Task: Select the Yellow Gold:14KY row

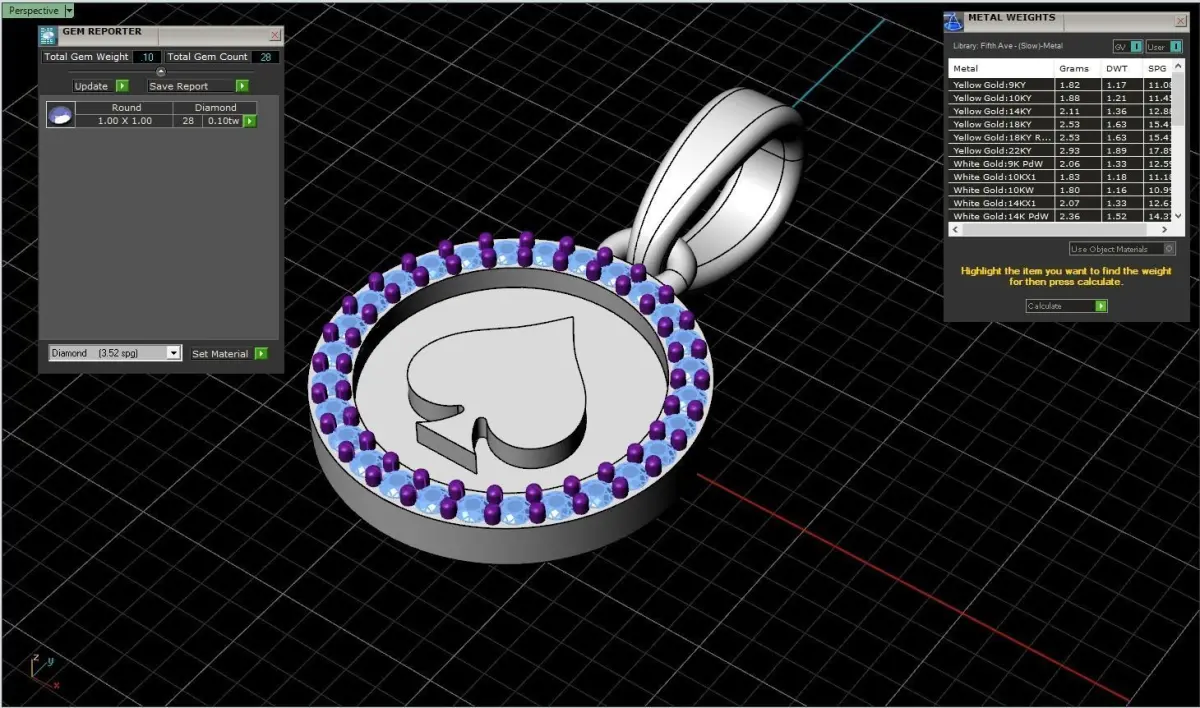Action: 1060,111
